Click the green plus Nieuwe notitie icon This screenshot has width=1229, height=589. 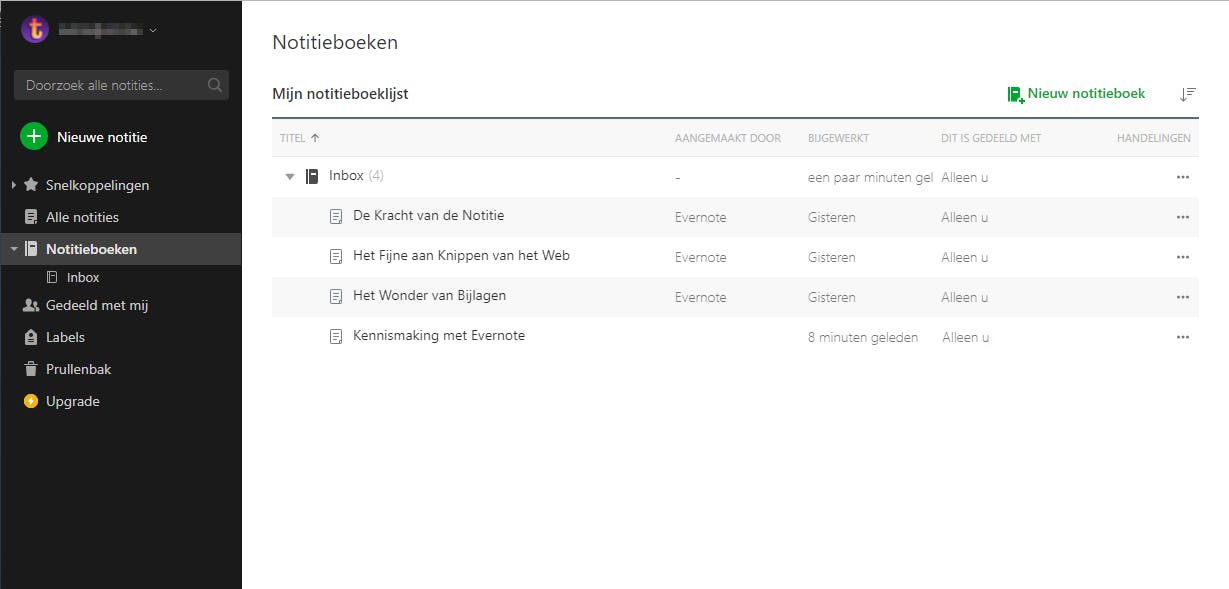34,137
